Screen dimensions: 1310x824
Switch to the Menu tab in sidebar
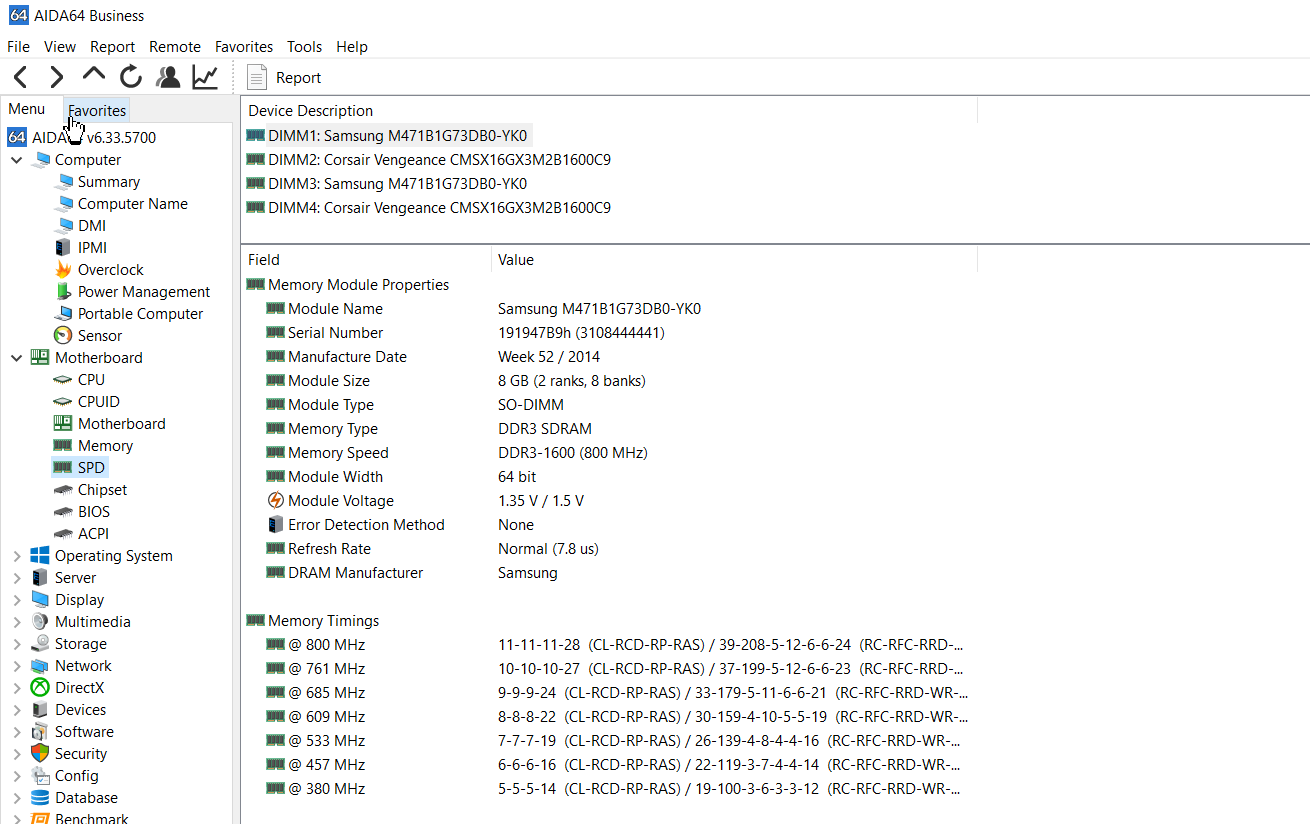click(27, 109)
